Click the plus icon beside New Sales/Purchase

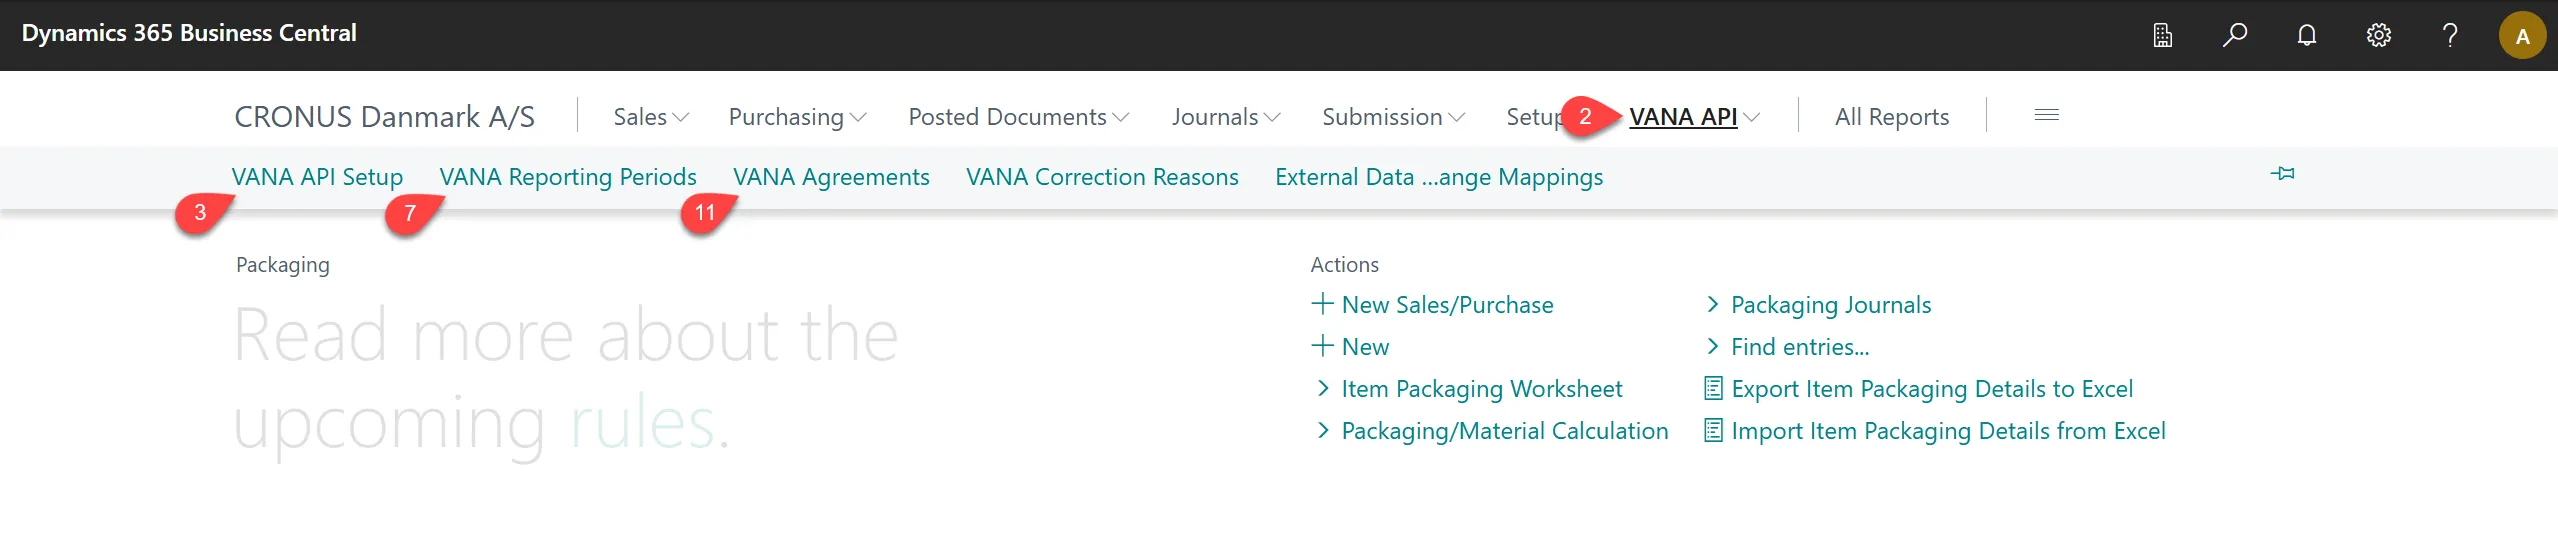point(1322,304)
